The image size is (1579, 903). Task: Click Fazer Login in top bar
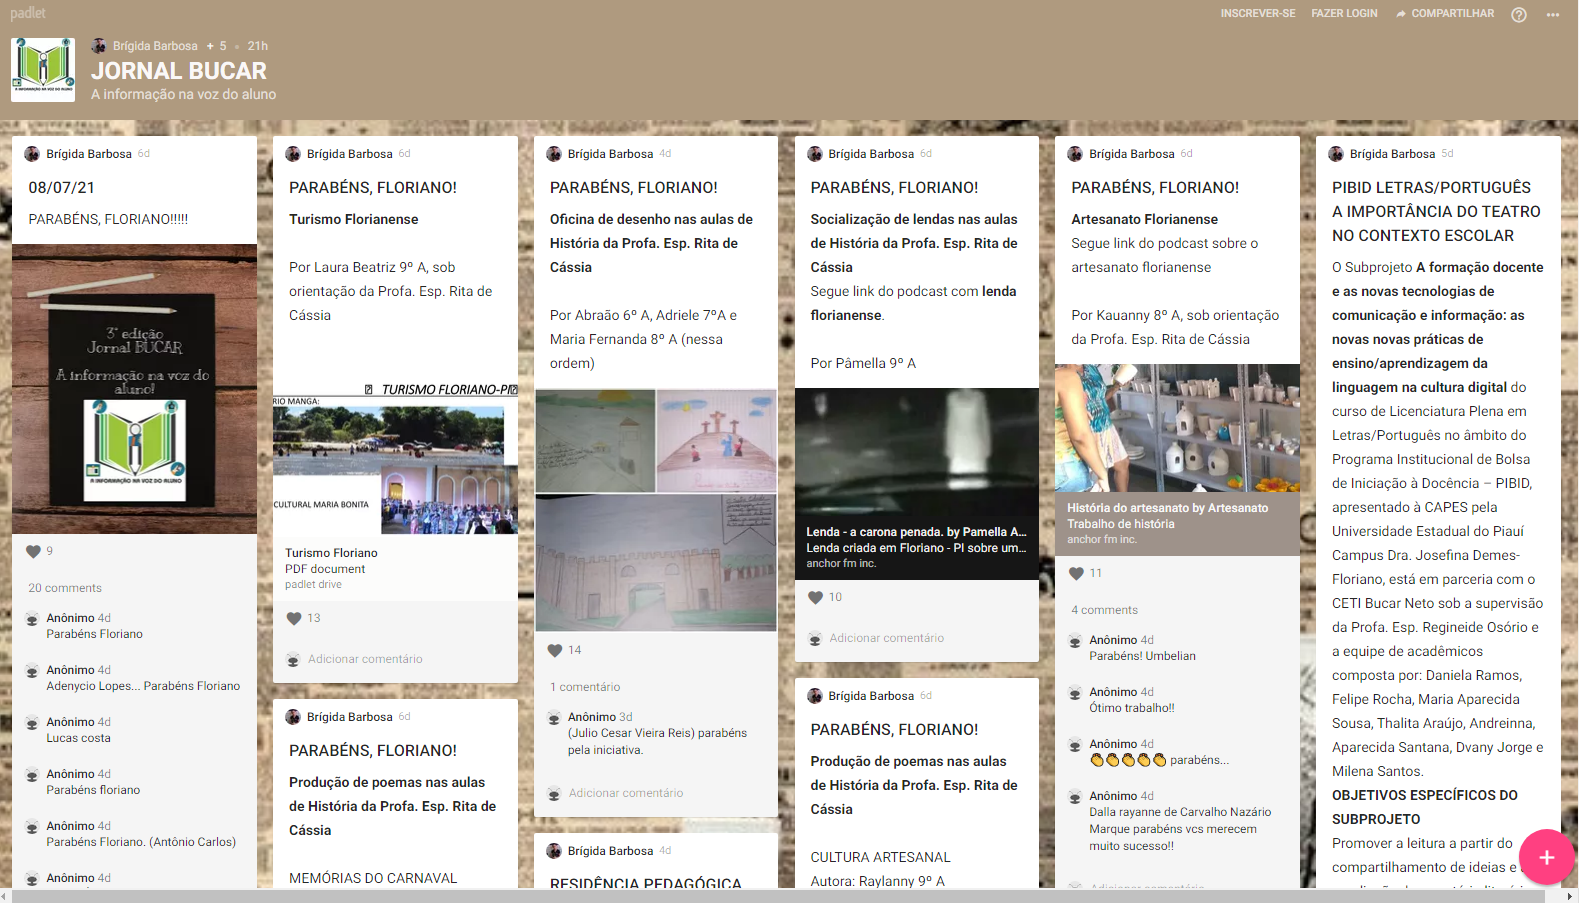[x=1344, y=14]
